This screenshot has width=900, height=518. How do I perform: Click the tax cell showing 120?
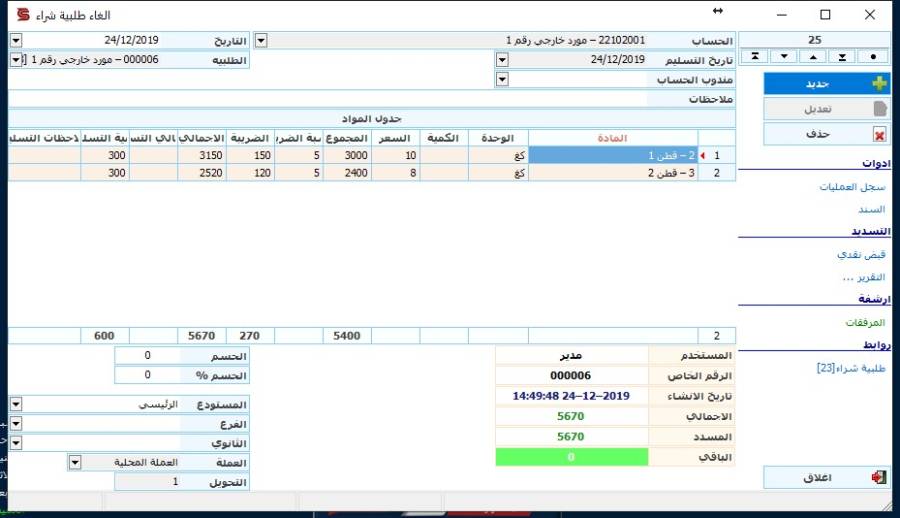coord(250,173)
